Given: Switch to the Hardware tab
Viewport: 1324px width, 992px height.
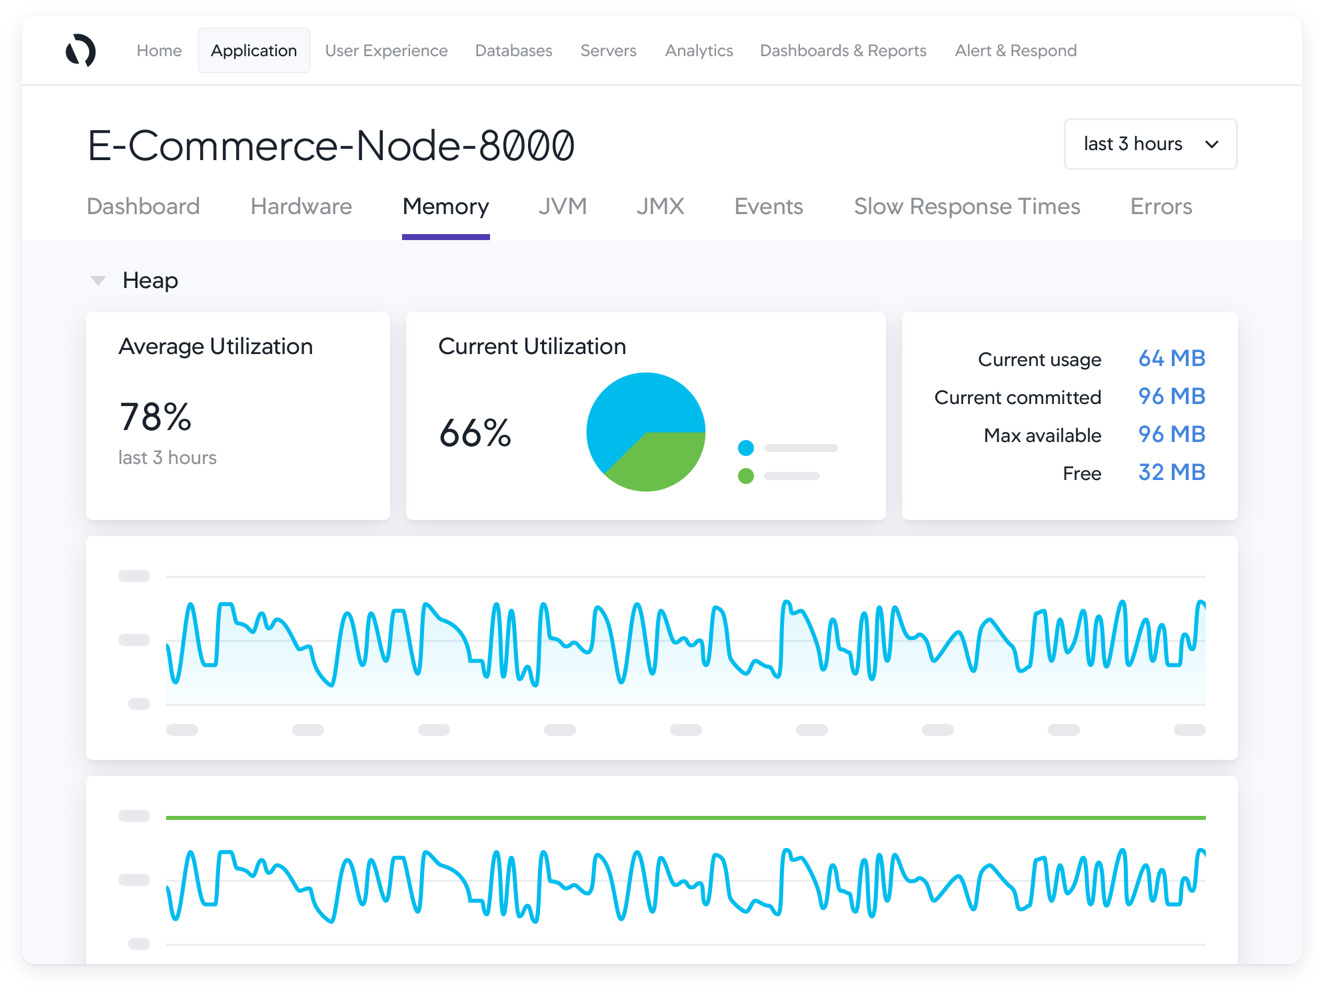Looking at the screenshot, I should (301, 206).
